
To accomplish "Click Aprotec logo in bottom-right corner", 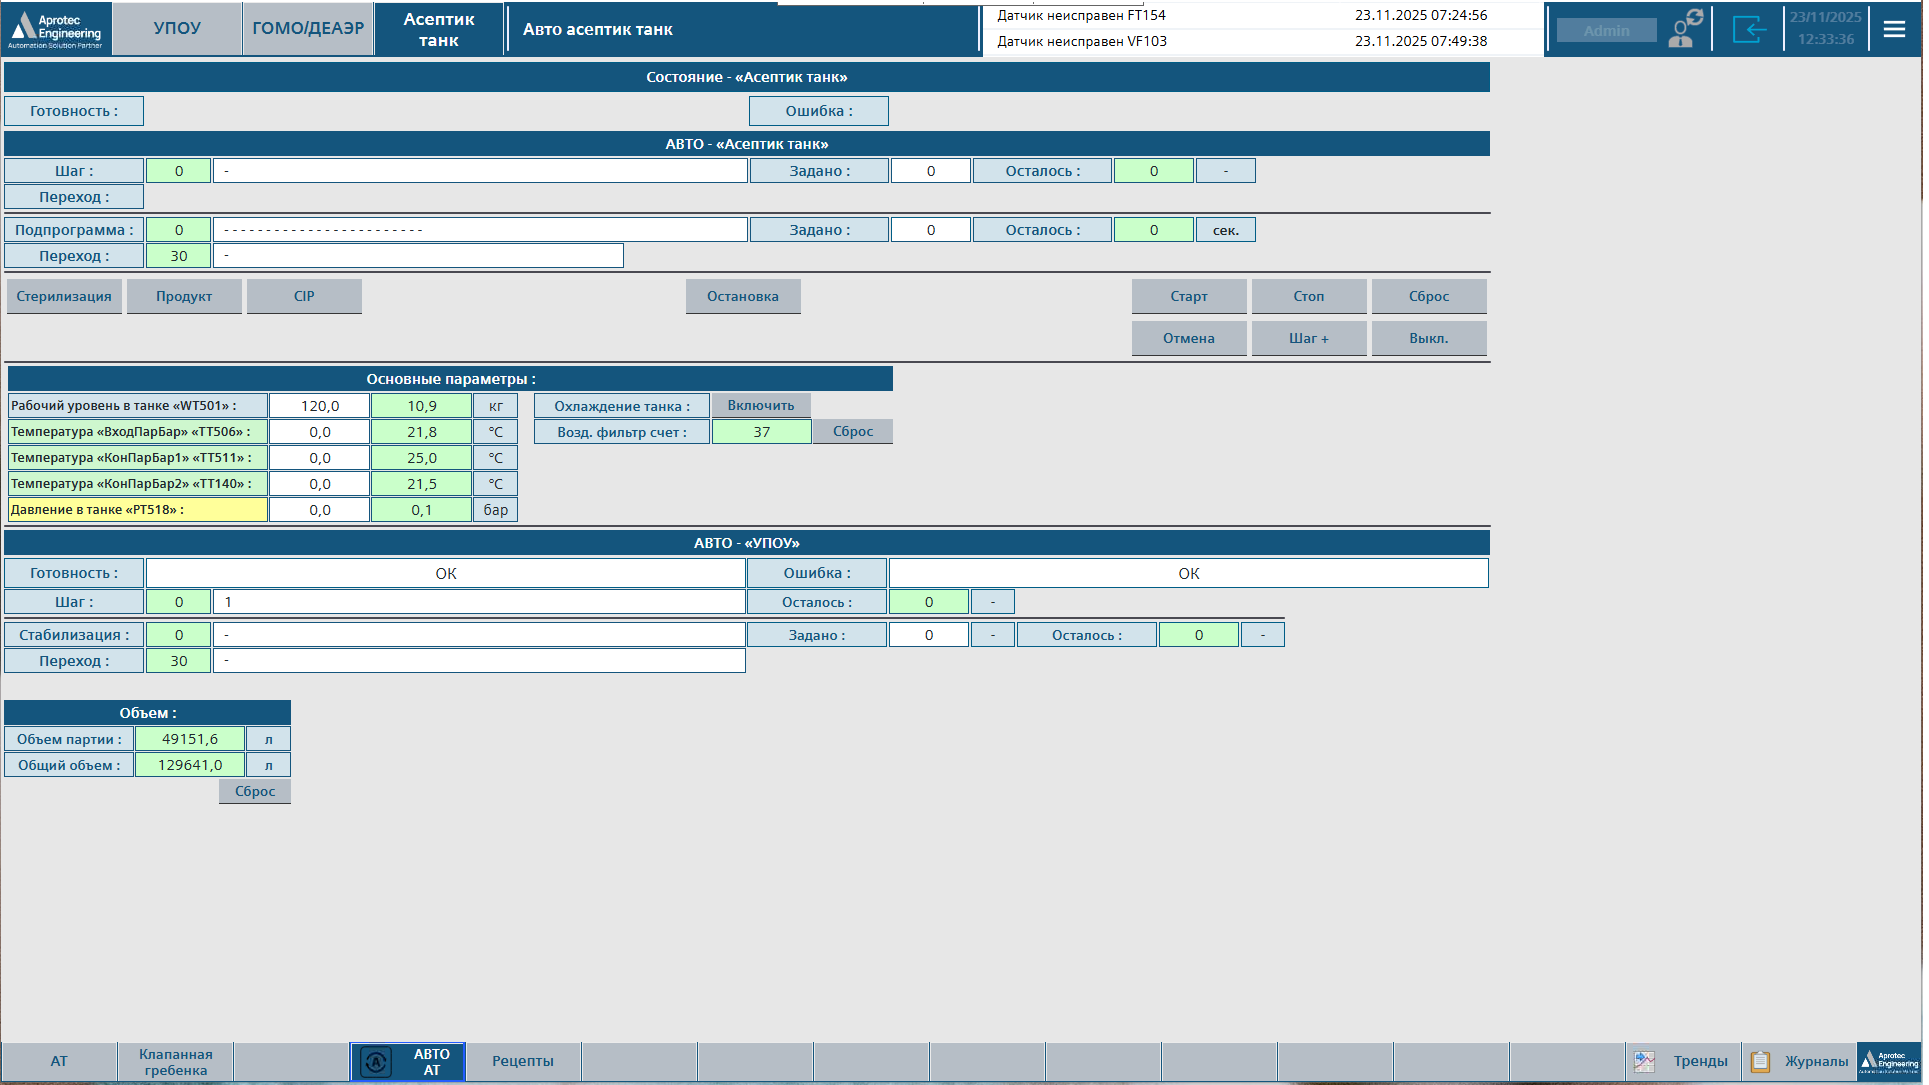I will [x=1889, y=1061].
